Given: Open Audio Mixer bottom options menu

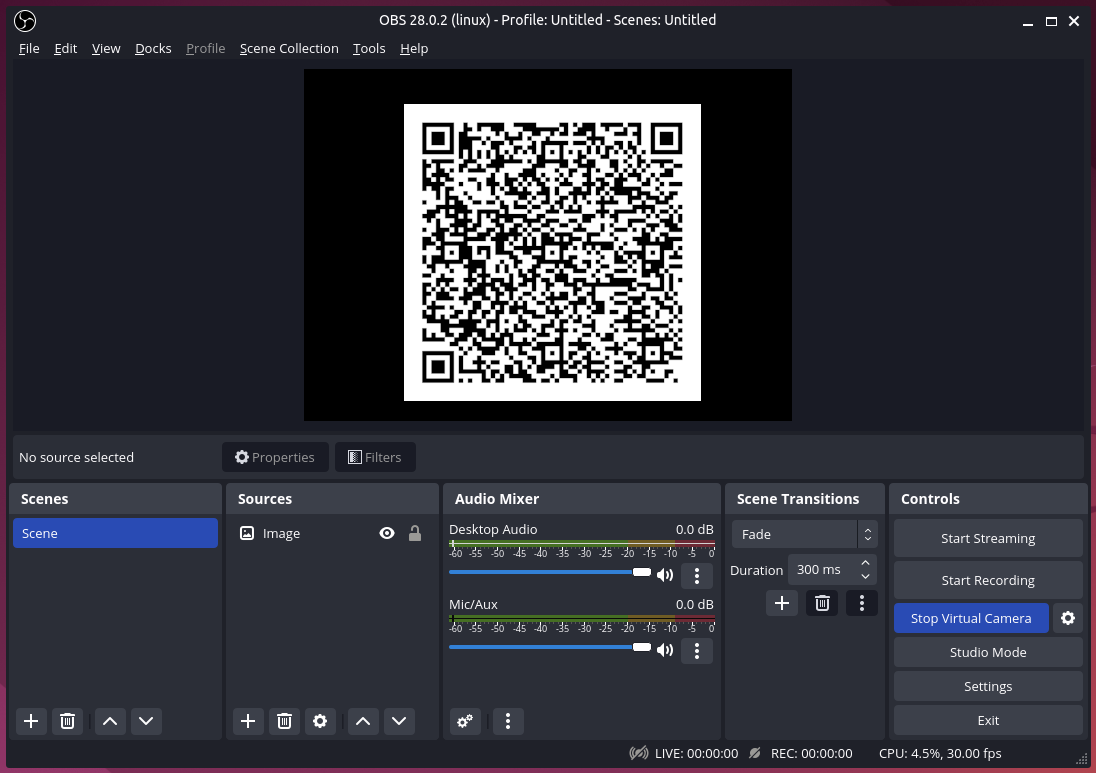Looking at the screenshot, I should 508,721.
